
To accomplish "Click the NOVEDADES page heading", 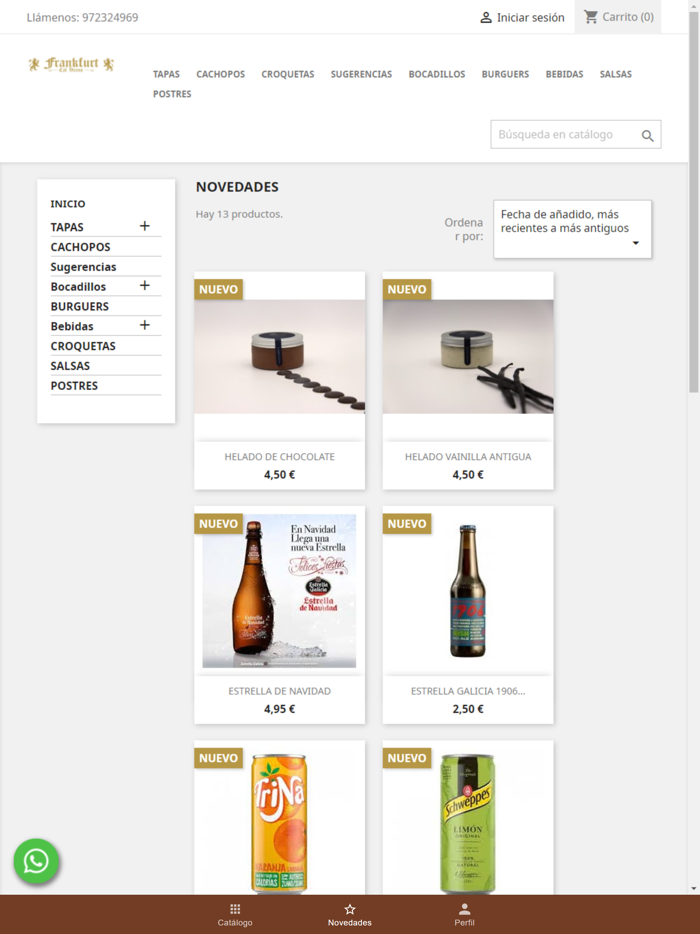I will [237, 186].
